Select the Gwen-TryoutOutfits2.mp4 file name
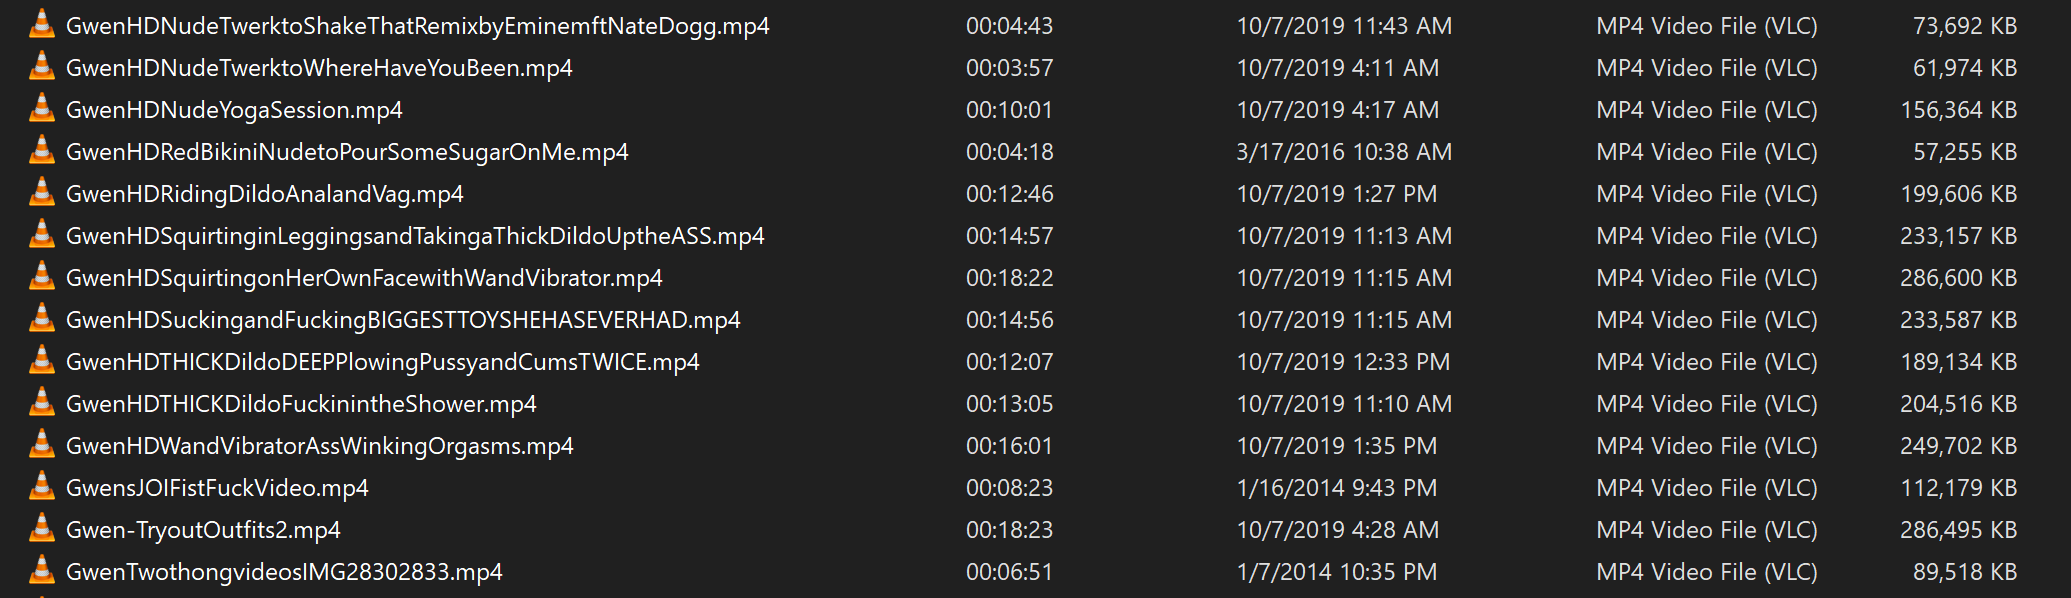Viewport: 2071px width, 598px height. point(203,530)
